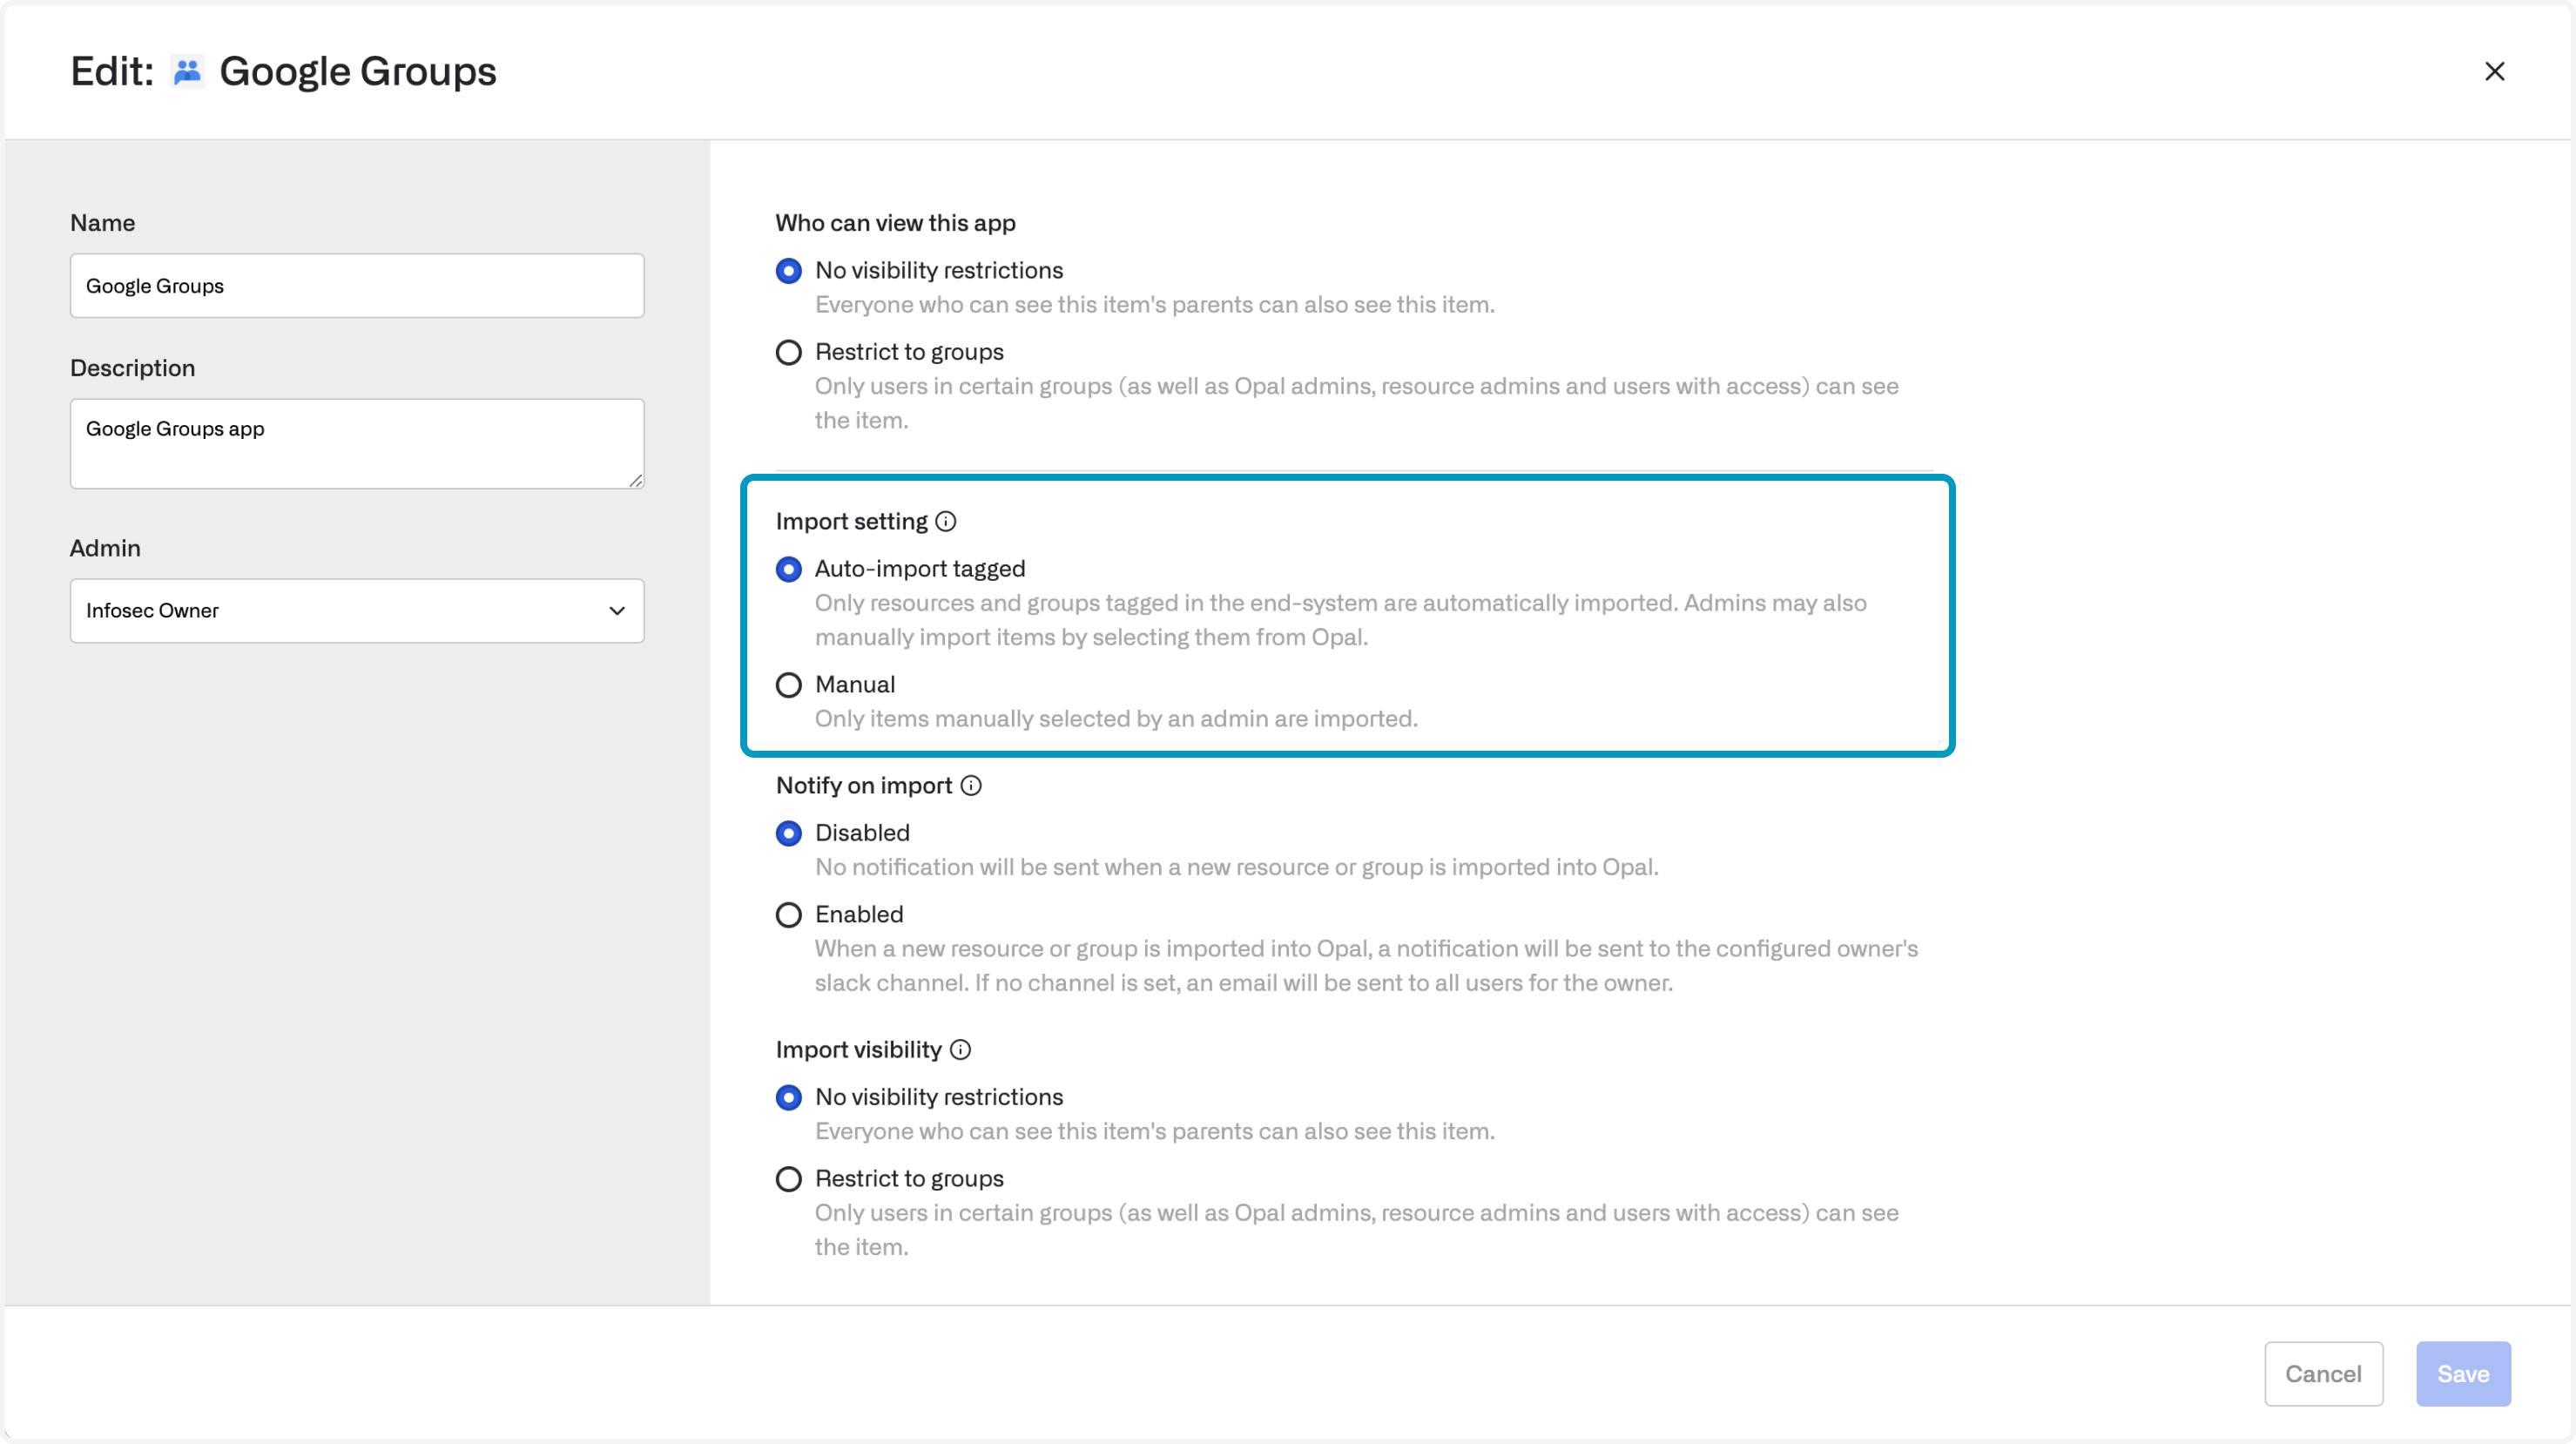Select Manual import setting
Viewport: 2576px width, 1444px height.
click(x=789, y=685)
